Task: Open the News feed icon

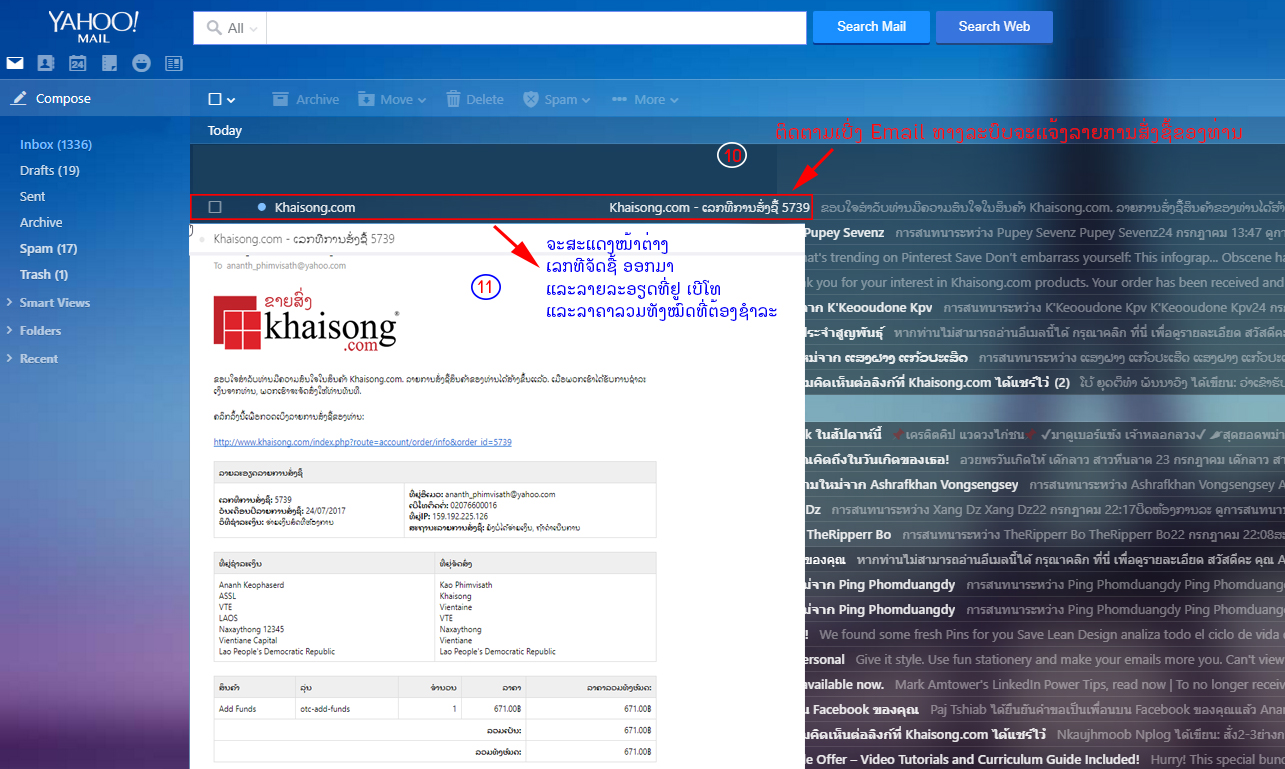Action: click(174, 63)
